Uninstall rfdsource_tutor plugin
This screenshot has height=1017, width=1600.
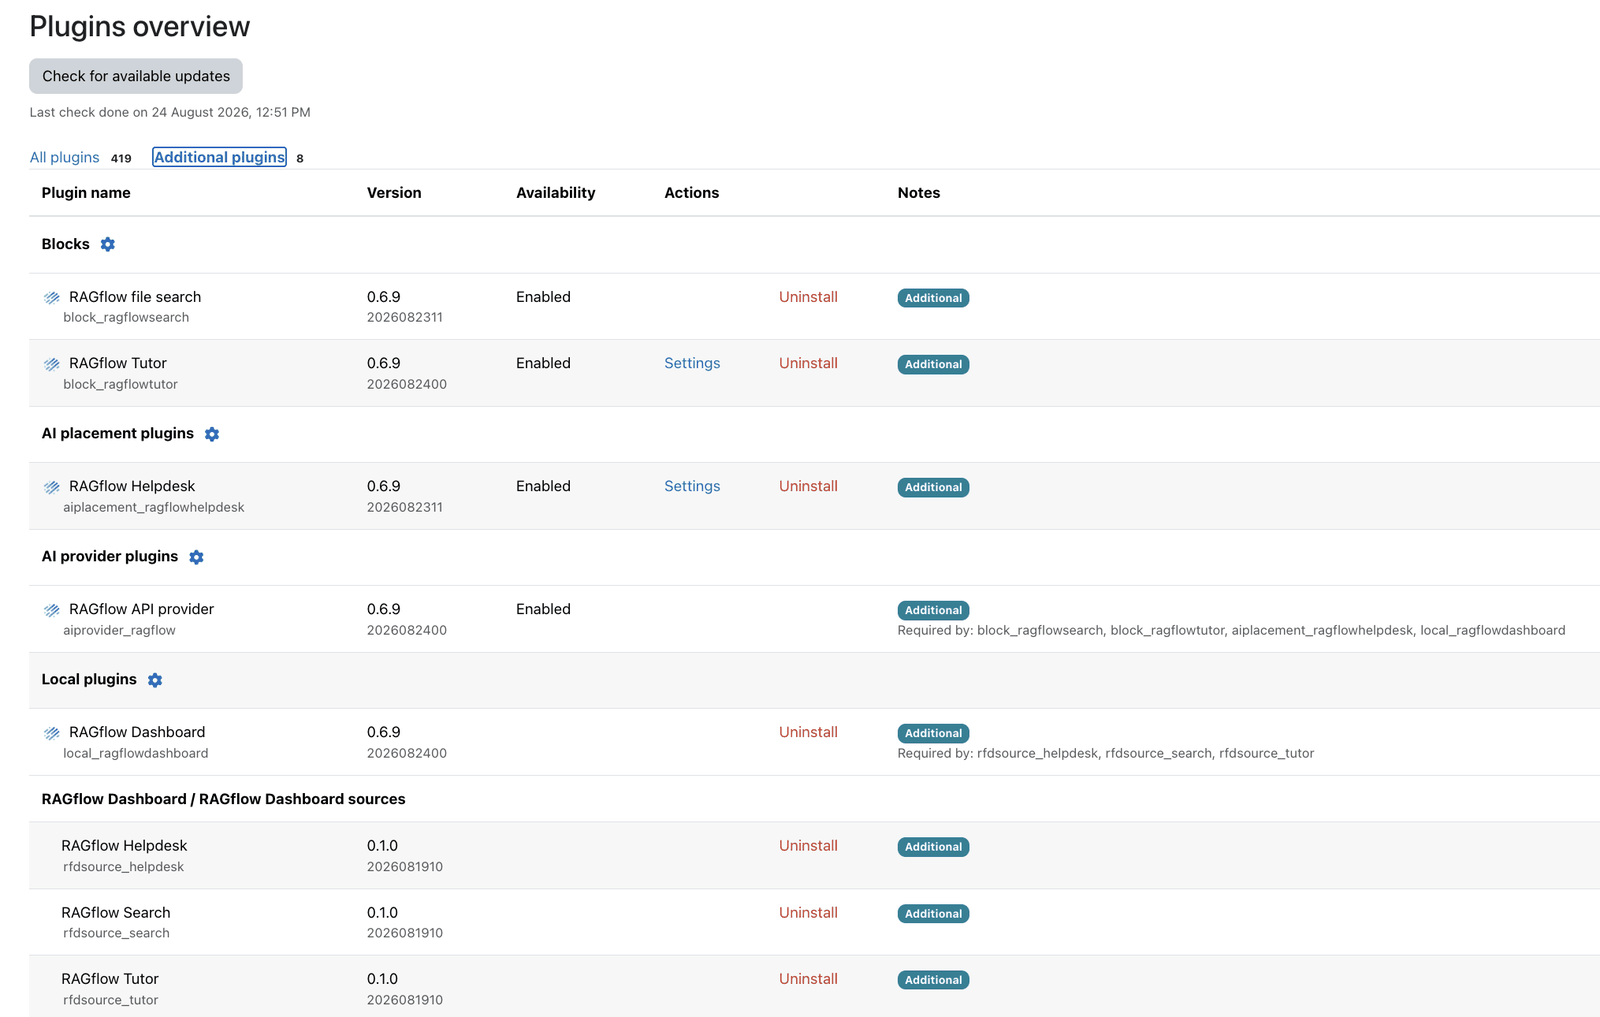pos(808,979)
